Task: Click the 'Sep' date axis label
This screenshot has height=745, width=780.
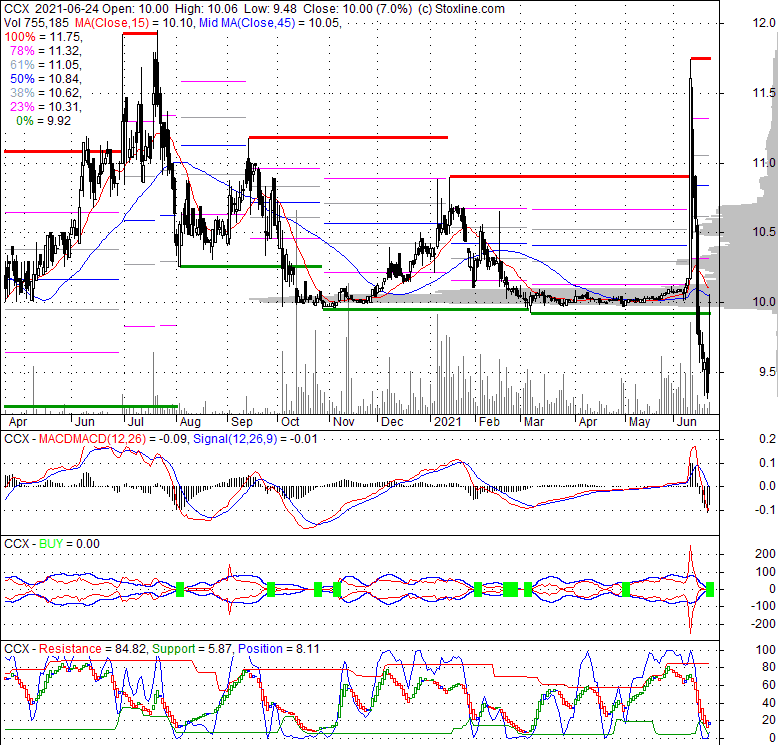Action: [x=242, y=422]
